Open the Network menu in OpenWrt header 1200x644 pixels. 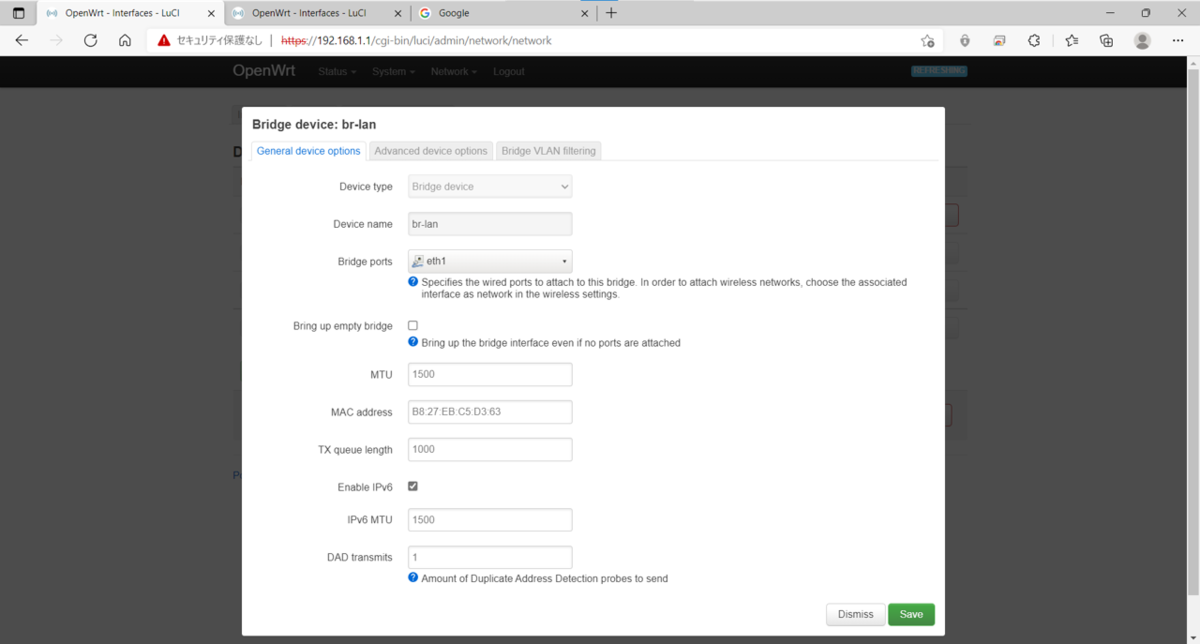click(x=453, y=72)
